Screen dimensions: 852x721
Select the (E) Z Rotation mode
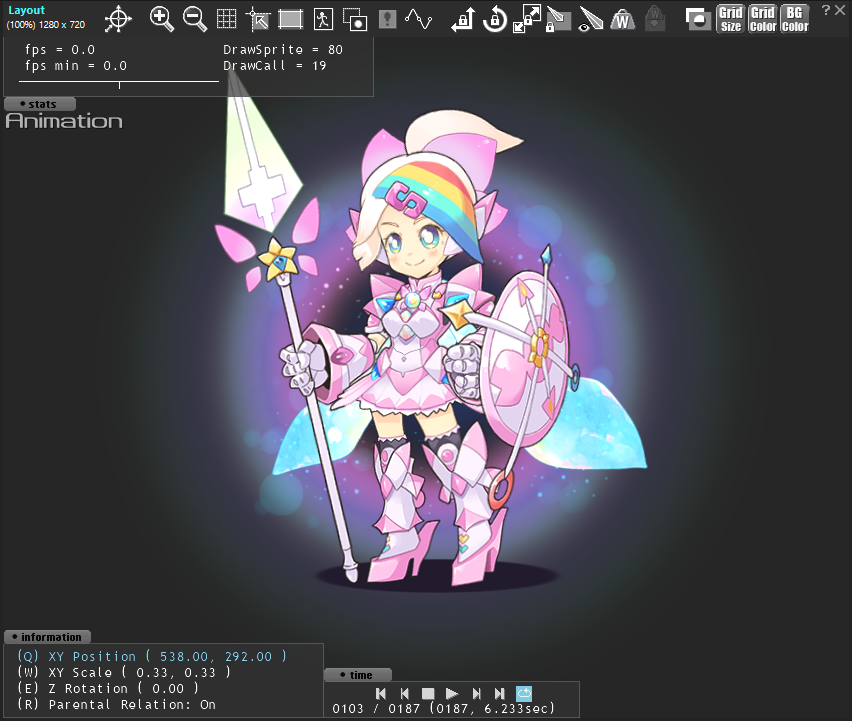point(108,688)
